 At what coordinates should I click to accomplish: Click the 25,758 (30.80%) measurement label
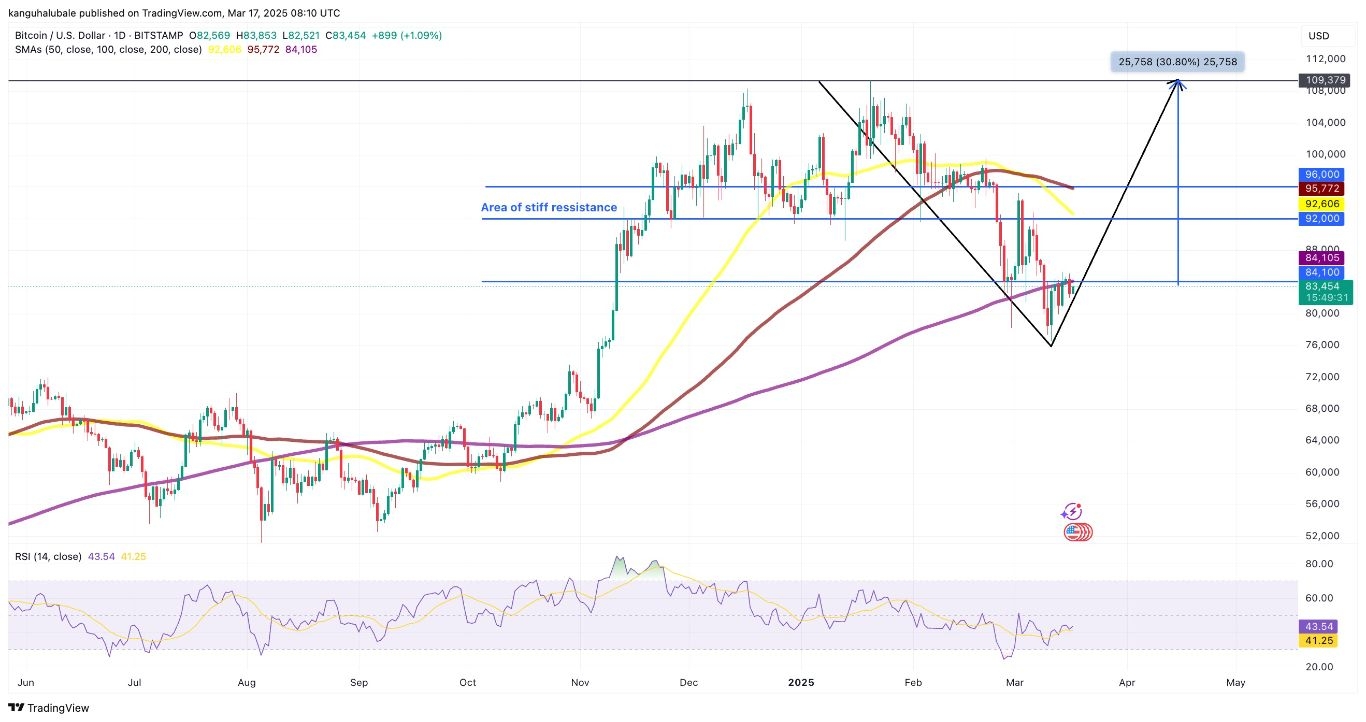[x=1177, y=62]
